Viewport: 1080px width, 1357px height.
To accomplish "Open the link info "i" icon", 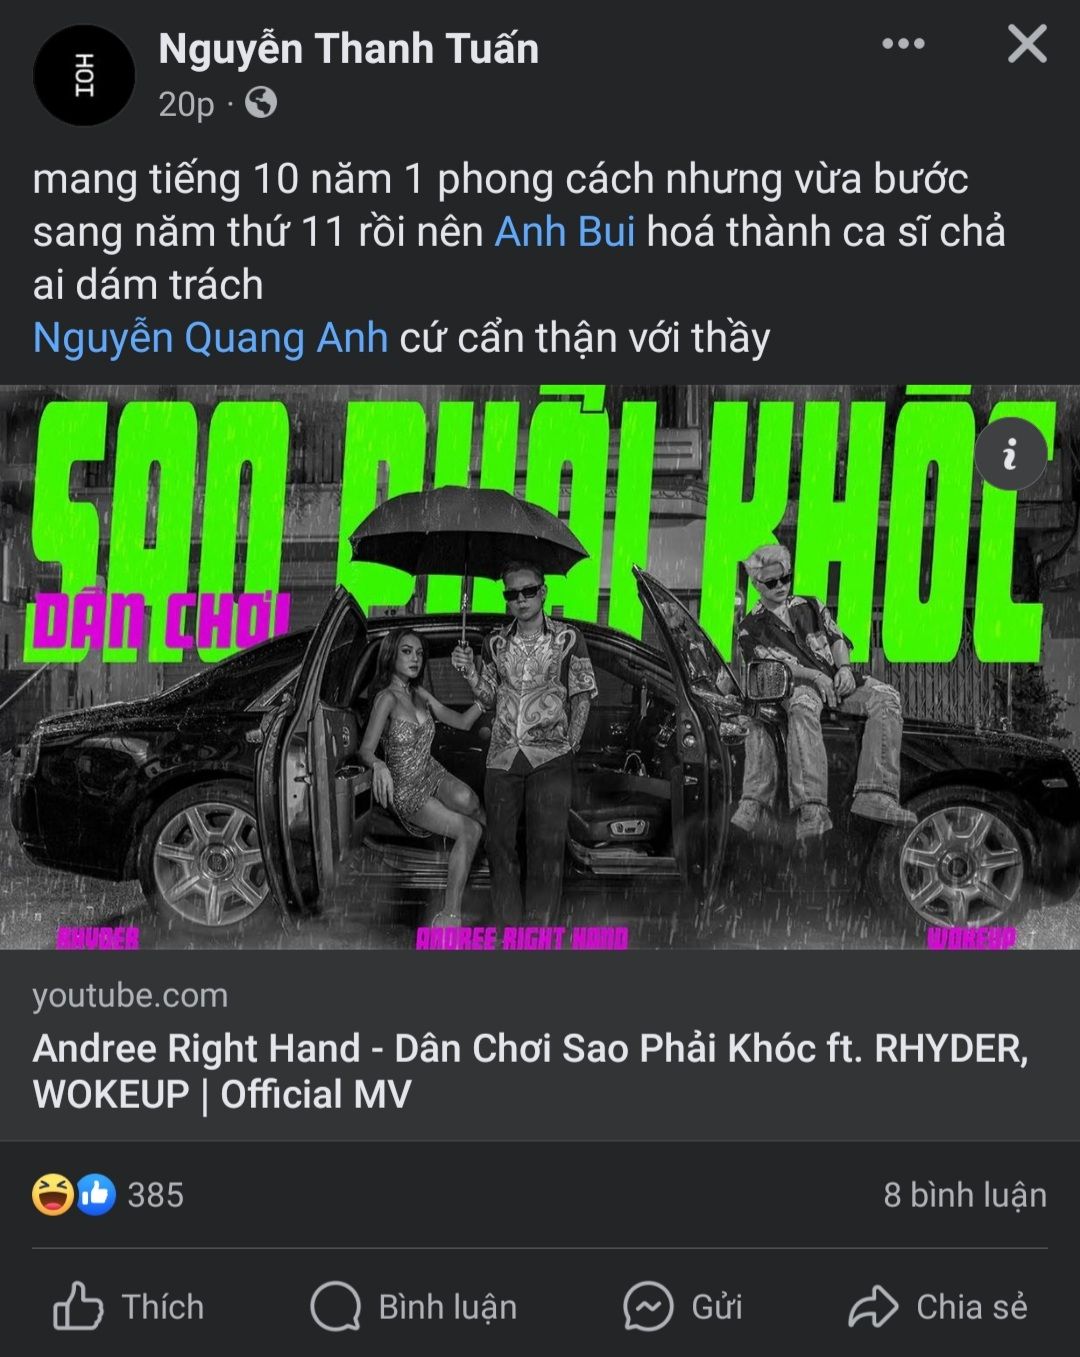I will [1010, 454].
